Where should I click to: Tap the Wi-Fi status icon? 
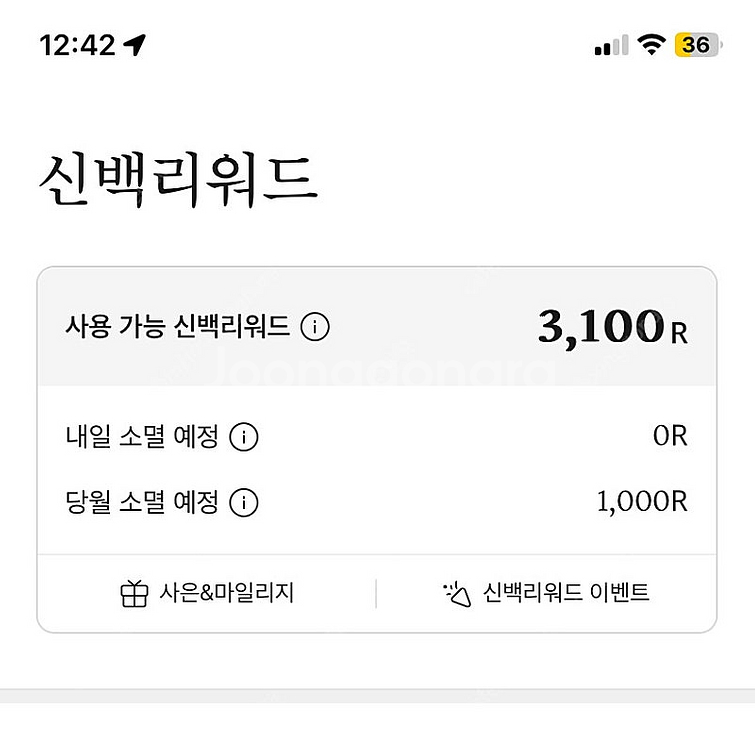(652, 45)
